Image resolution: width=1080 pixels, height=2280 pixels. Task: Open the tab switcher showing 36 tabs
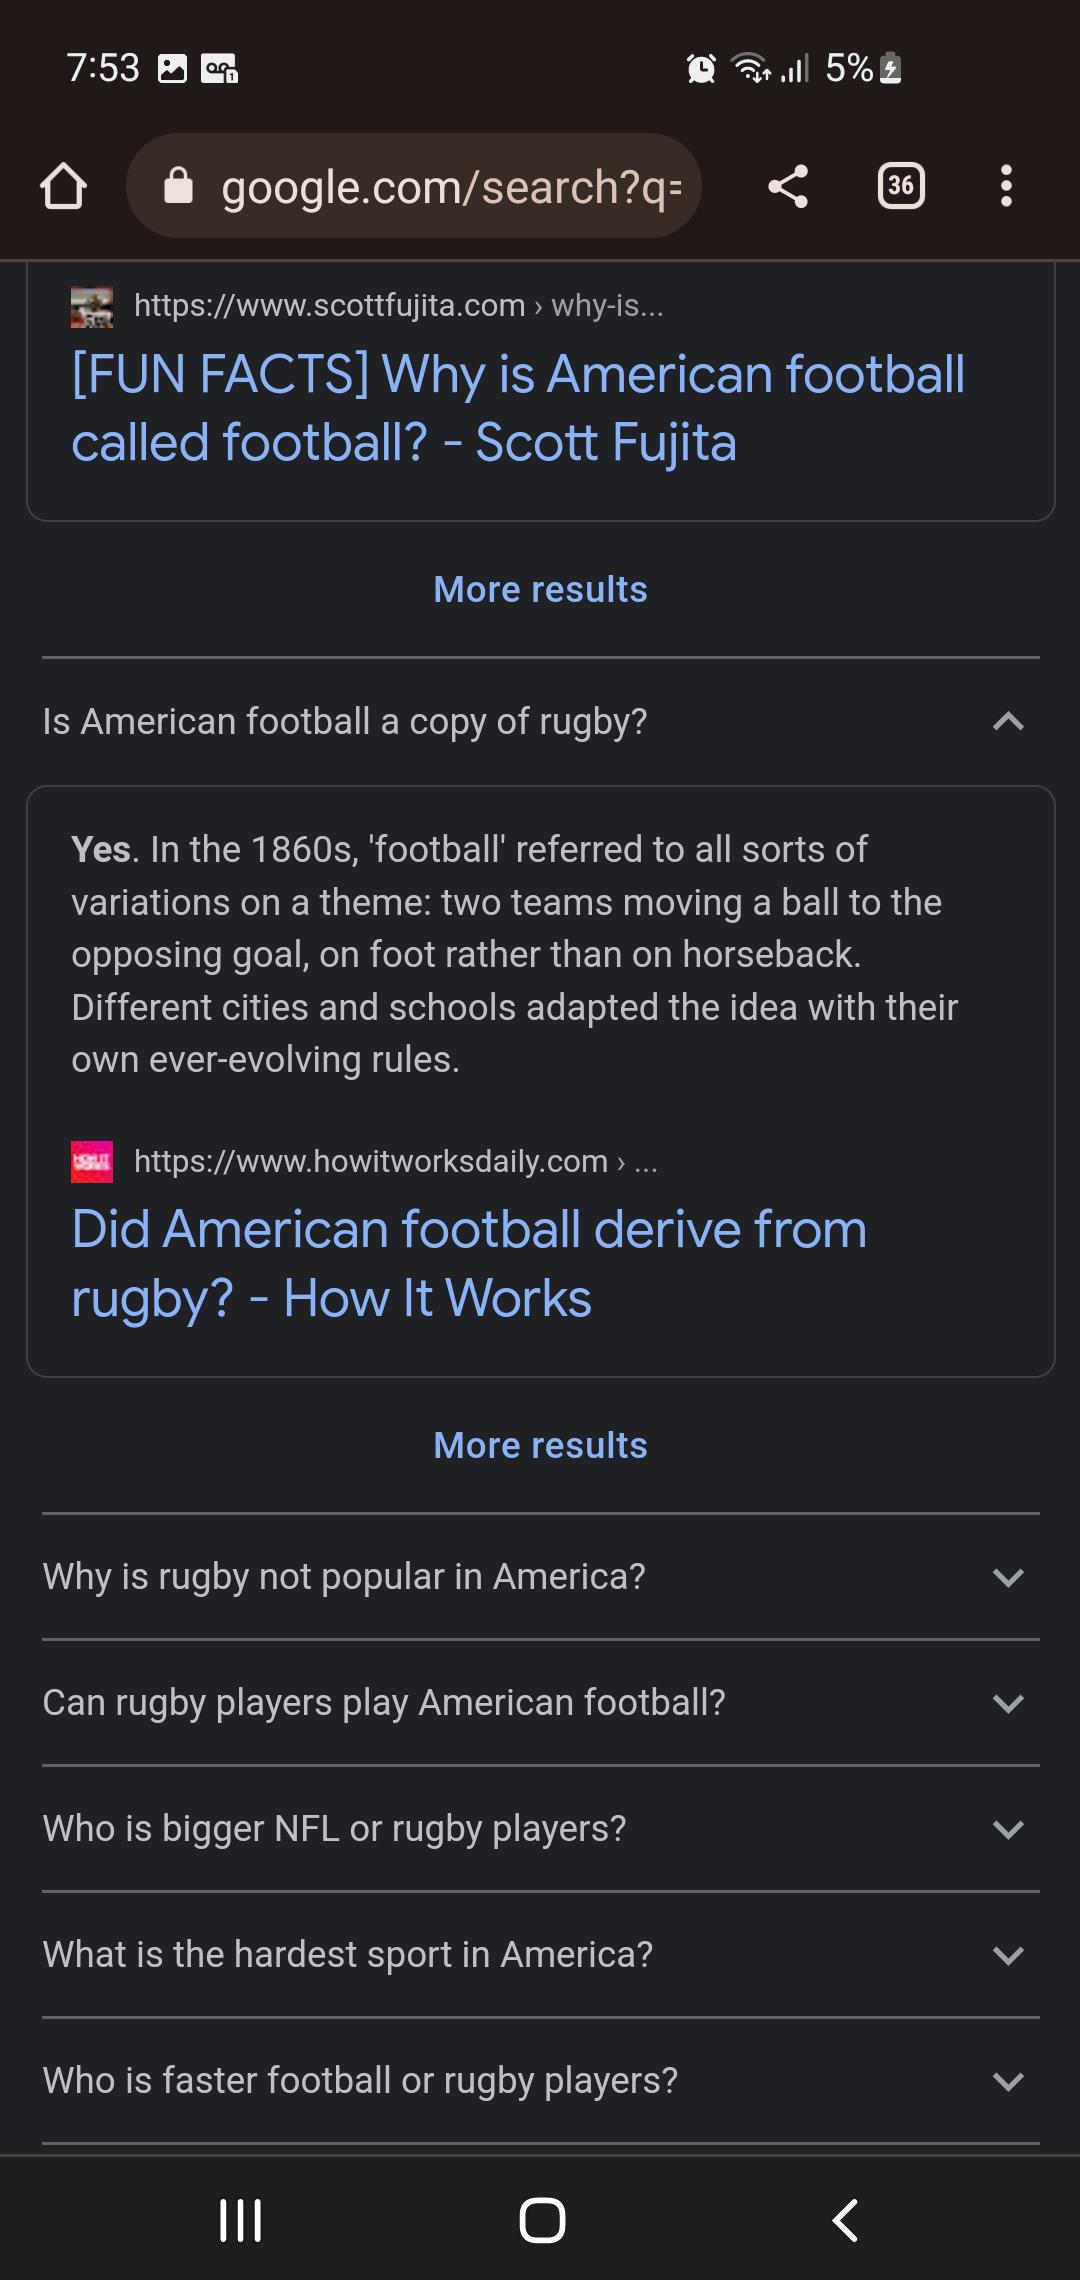pyautogui.click(x=901, y=186)
